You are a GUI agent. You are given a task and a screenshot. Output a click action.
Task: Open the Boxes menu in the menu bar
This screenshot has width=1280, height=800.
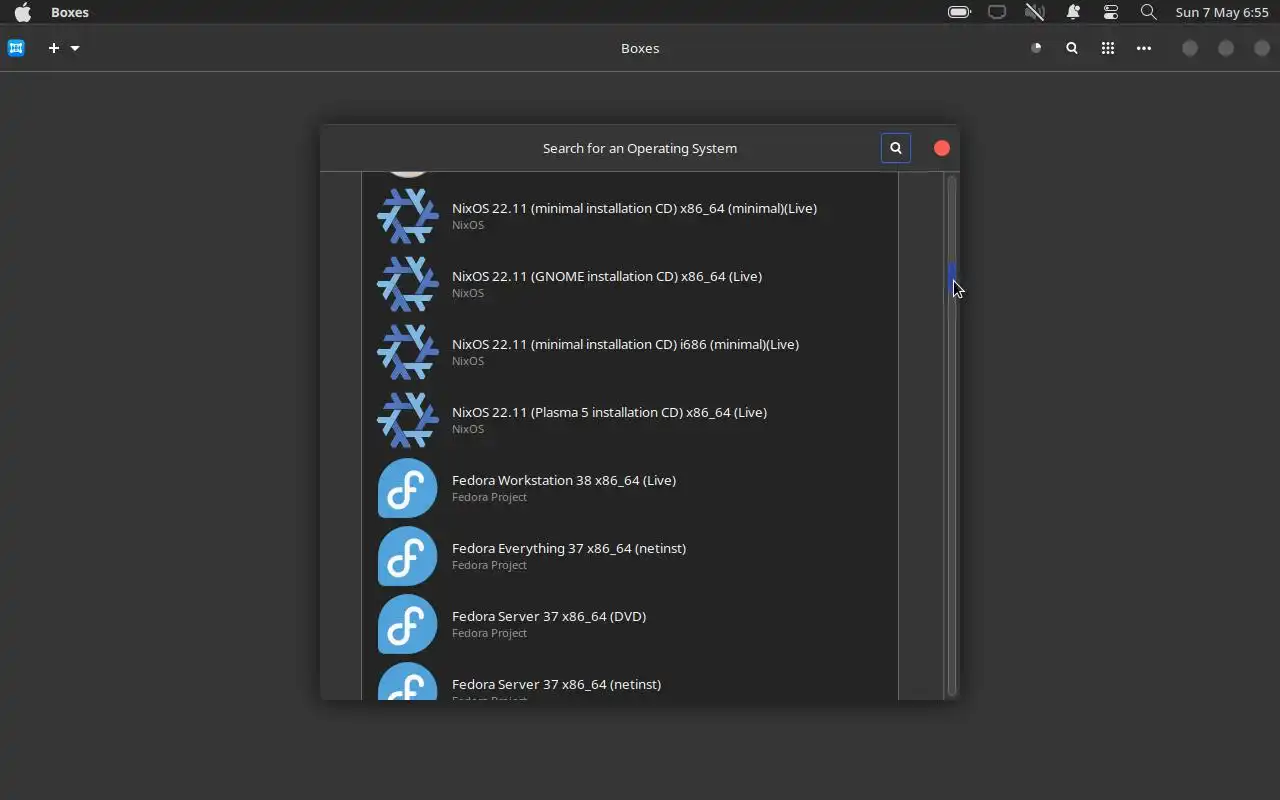(x=70, y=12)
